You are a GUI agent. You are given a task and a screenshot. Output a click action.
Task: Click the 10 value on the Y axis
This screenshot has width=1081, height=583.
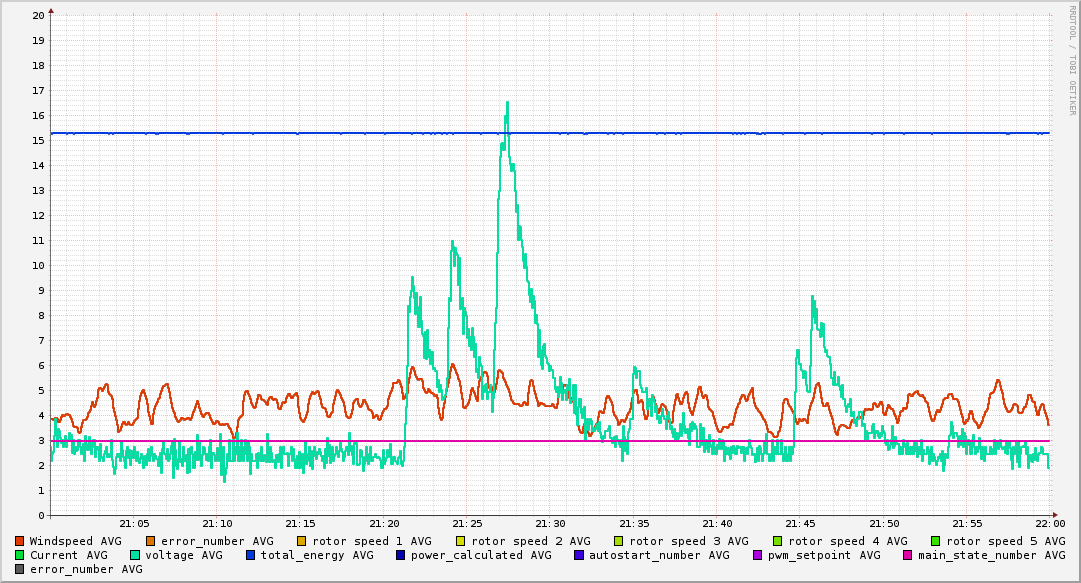click(x=38, y=266)
